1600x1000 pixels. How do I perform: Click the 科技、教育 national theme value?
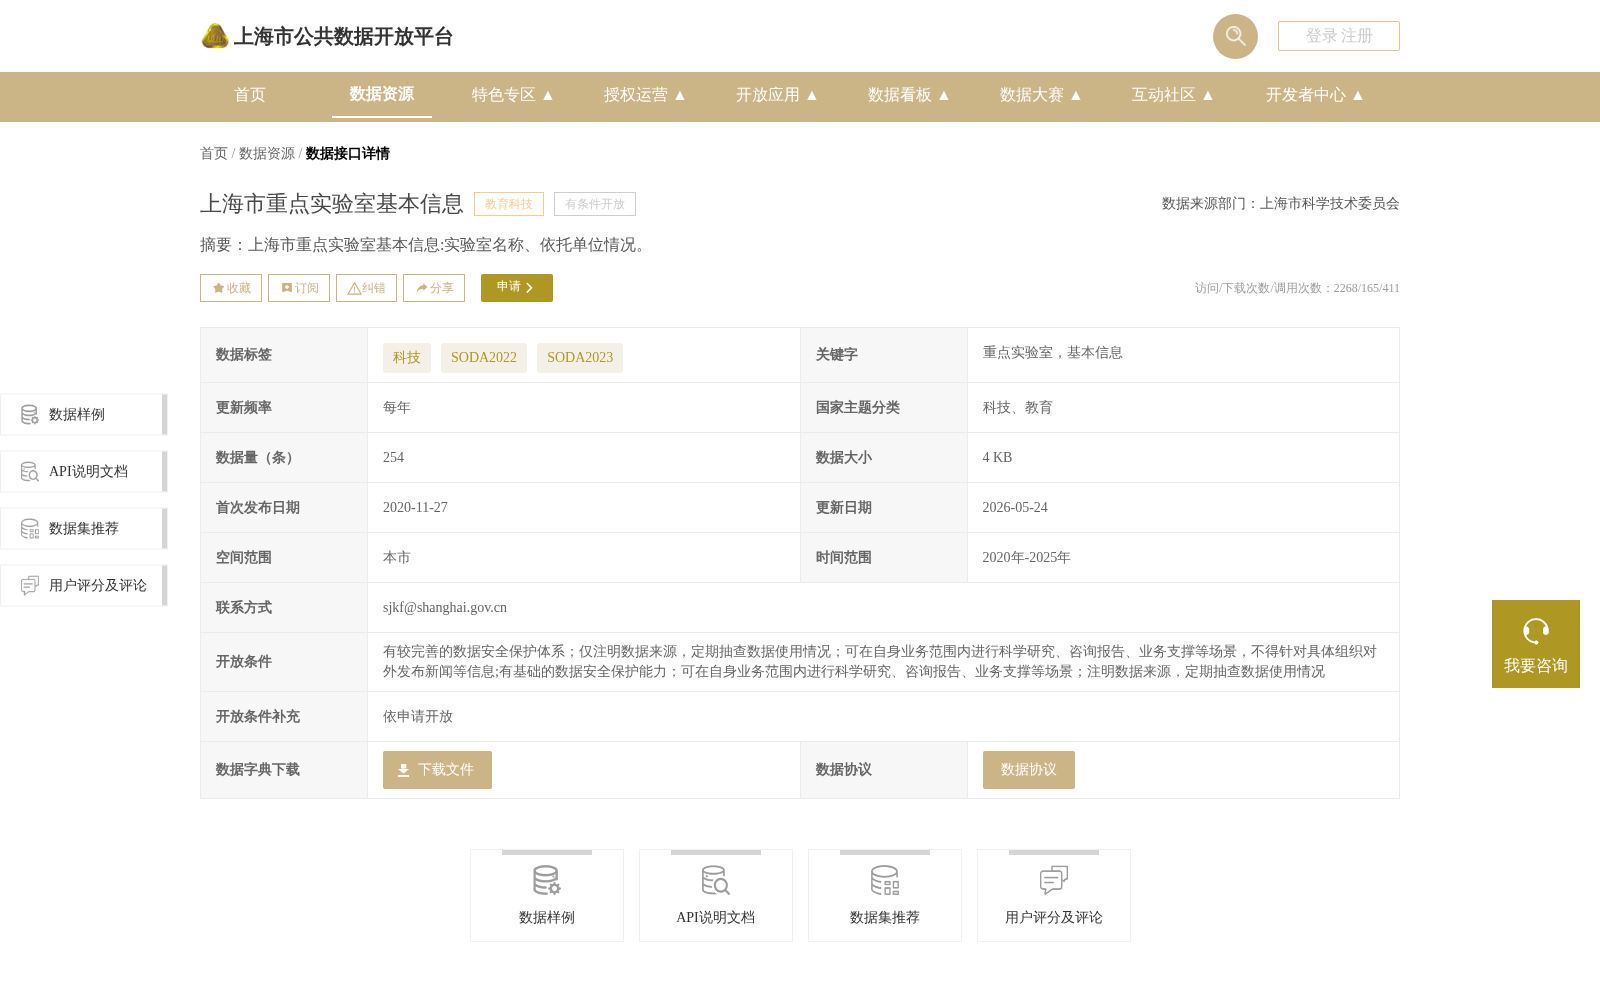pos(1018,408)
